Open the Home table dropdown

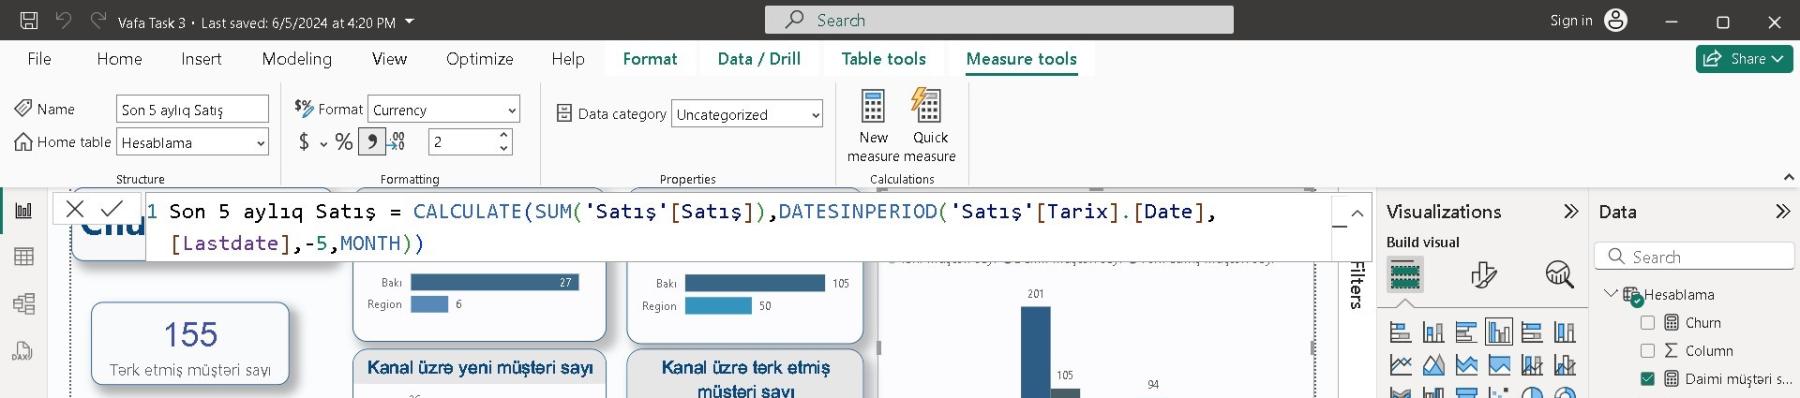[x=193, y=142]
